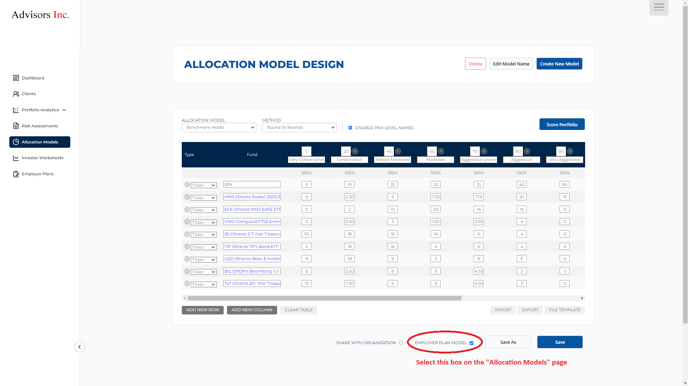Open the Allocation Model dropdown
This screenshot has width=688, height=386.
[x=219, y=128]
